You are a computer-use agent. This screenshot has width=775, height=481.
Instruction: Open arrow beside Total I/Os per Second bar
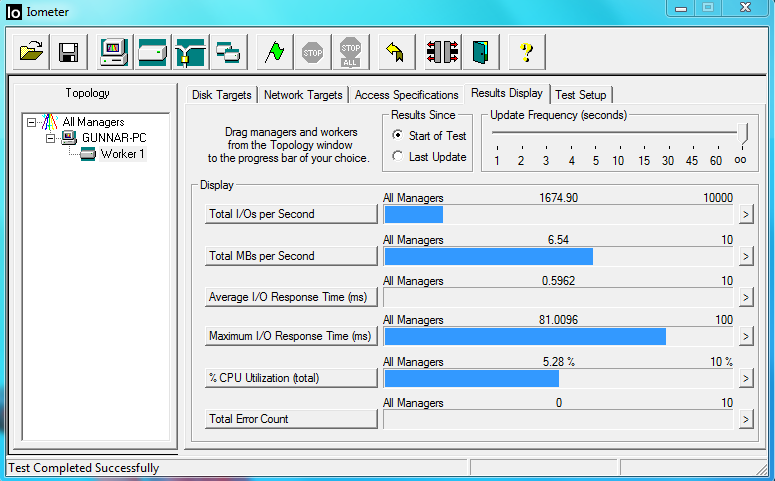[x=746, y=215]
